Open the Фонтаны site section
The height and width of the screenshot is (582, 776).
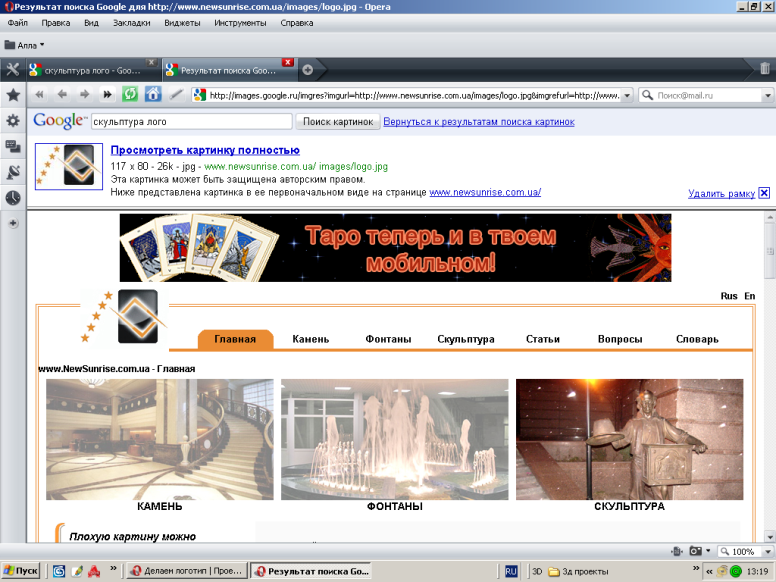click(x=388, y=339)
